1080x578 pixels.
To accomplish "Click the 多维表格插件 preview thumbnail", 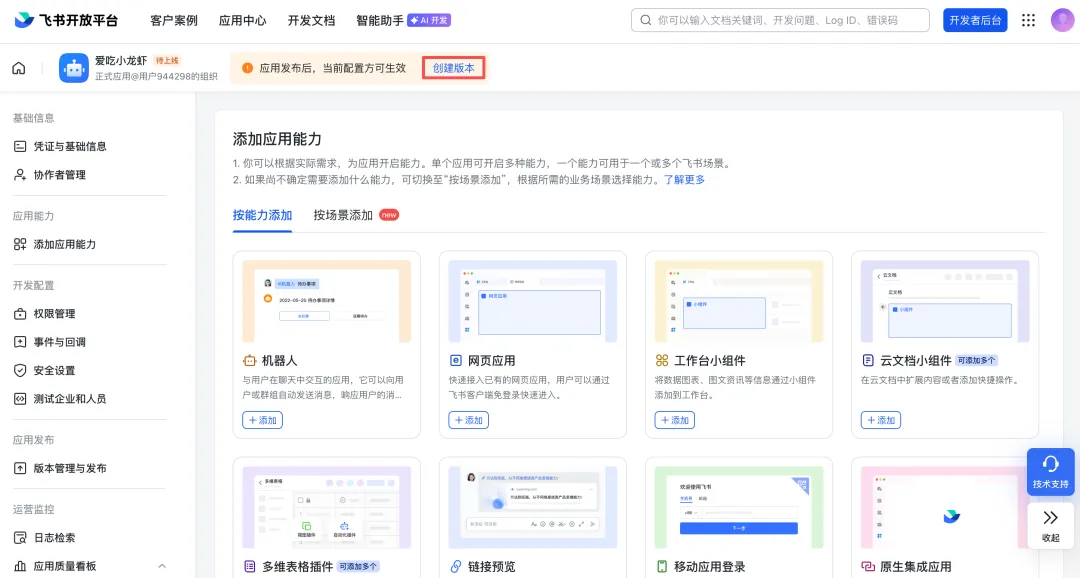I will [x=326, y=507].
